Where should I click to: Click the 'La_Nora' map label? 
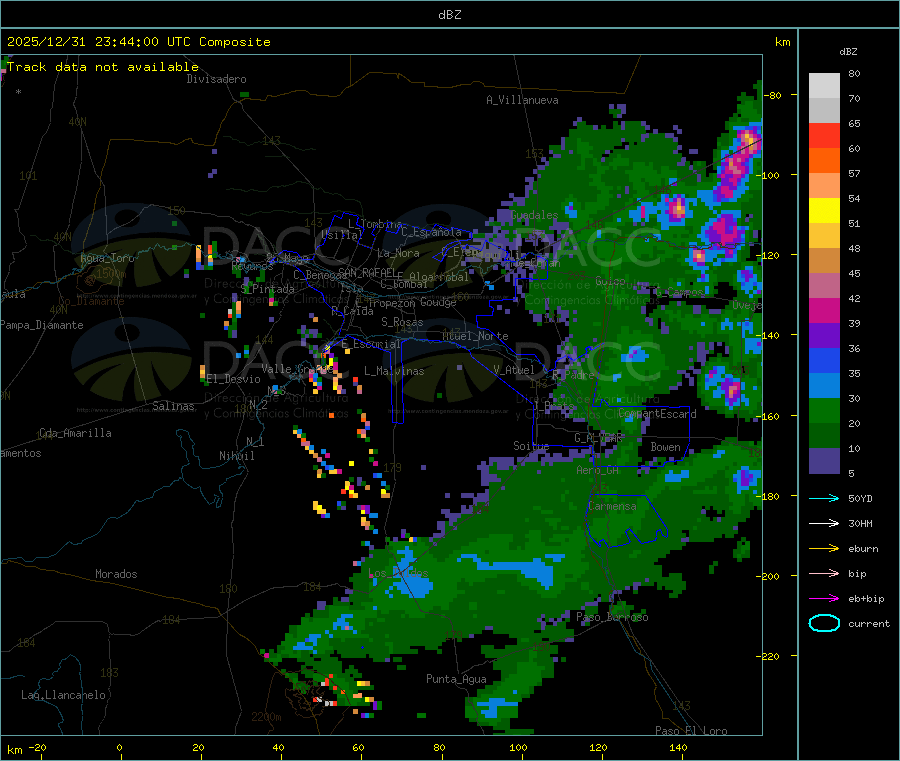(x=398, y=253)
